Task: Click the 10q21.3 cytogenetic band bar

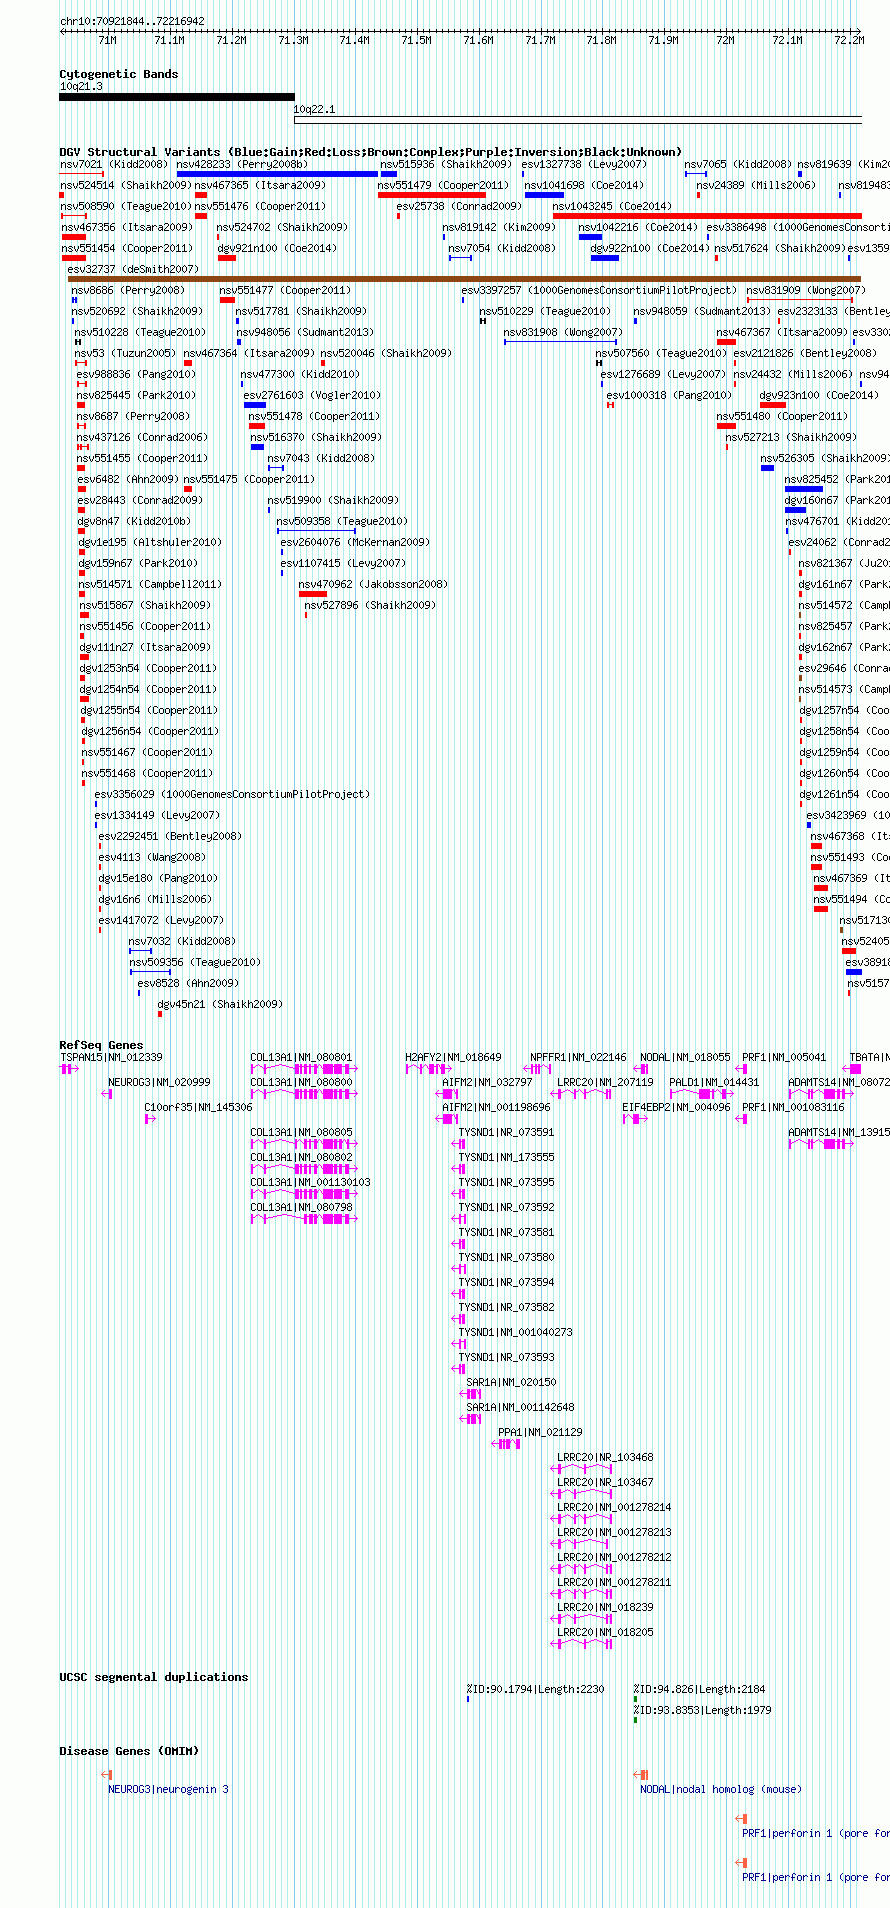Action: coord(177,97)
